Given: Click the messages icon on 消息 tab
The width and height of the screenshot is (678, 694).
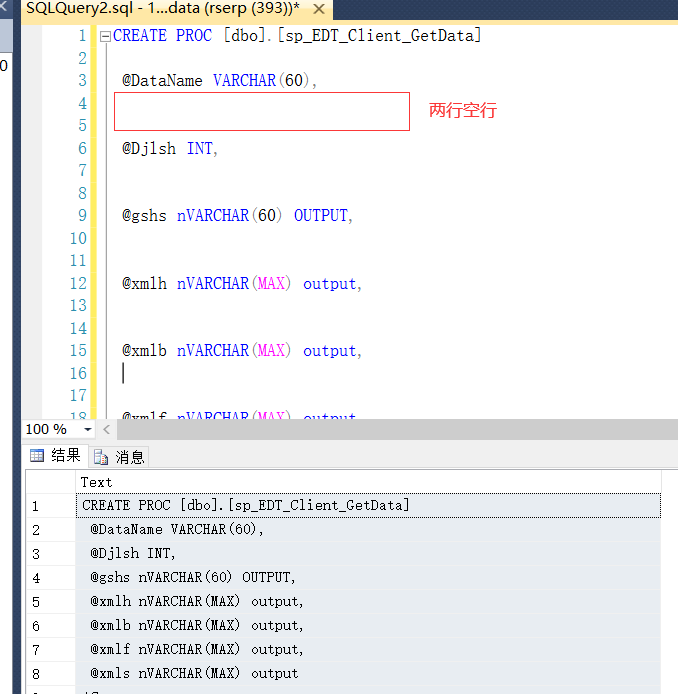Looking at the screenshot, I should pyautogui.click(x=101, y=457).
